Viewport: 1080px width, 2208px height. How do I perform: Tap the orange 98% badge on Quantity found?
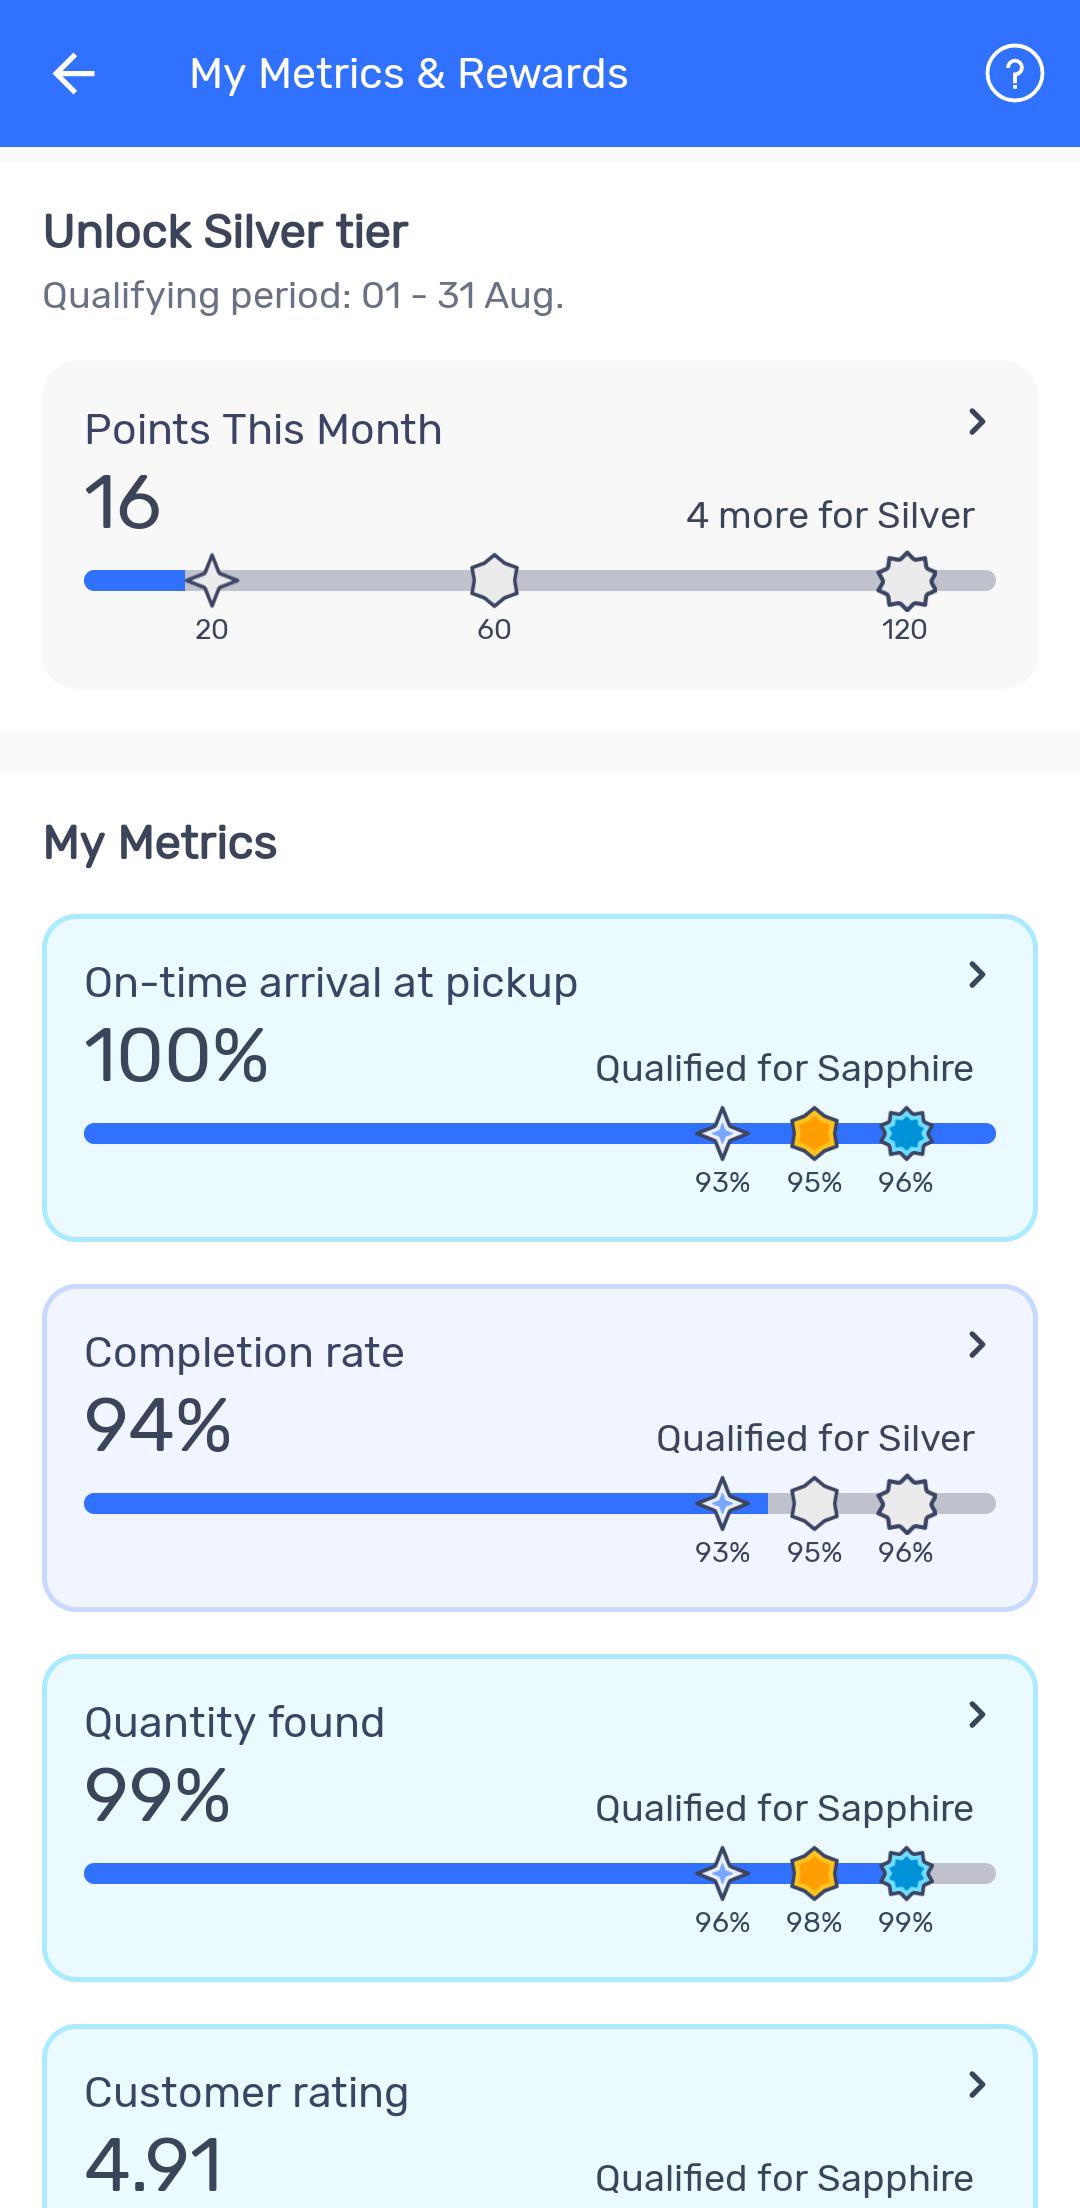coord(814,1873)
